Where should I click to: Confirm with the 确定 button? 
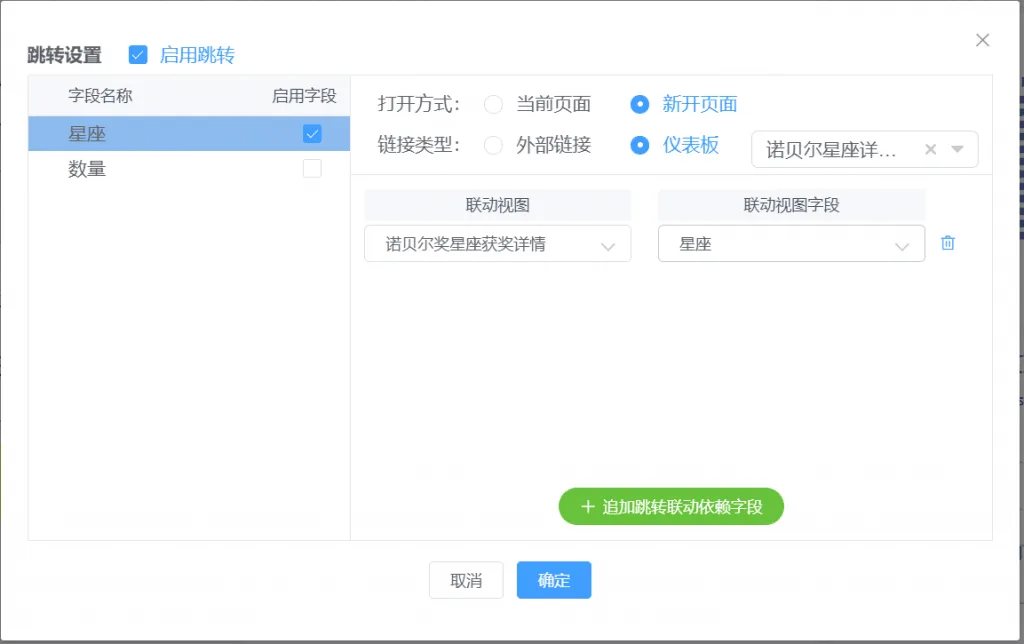(554, 580)
